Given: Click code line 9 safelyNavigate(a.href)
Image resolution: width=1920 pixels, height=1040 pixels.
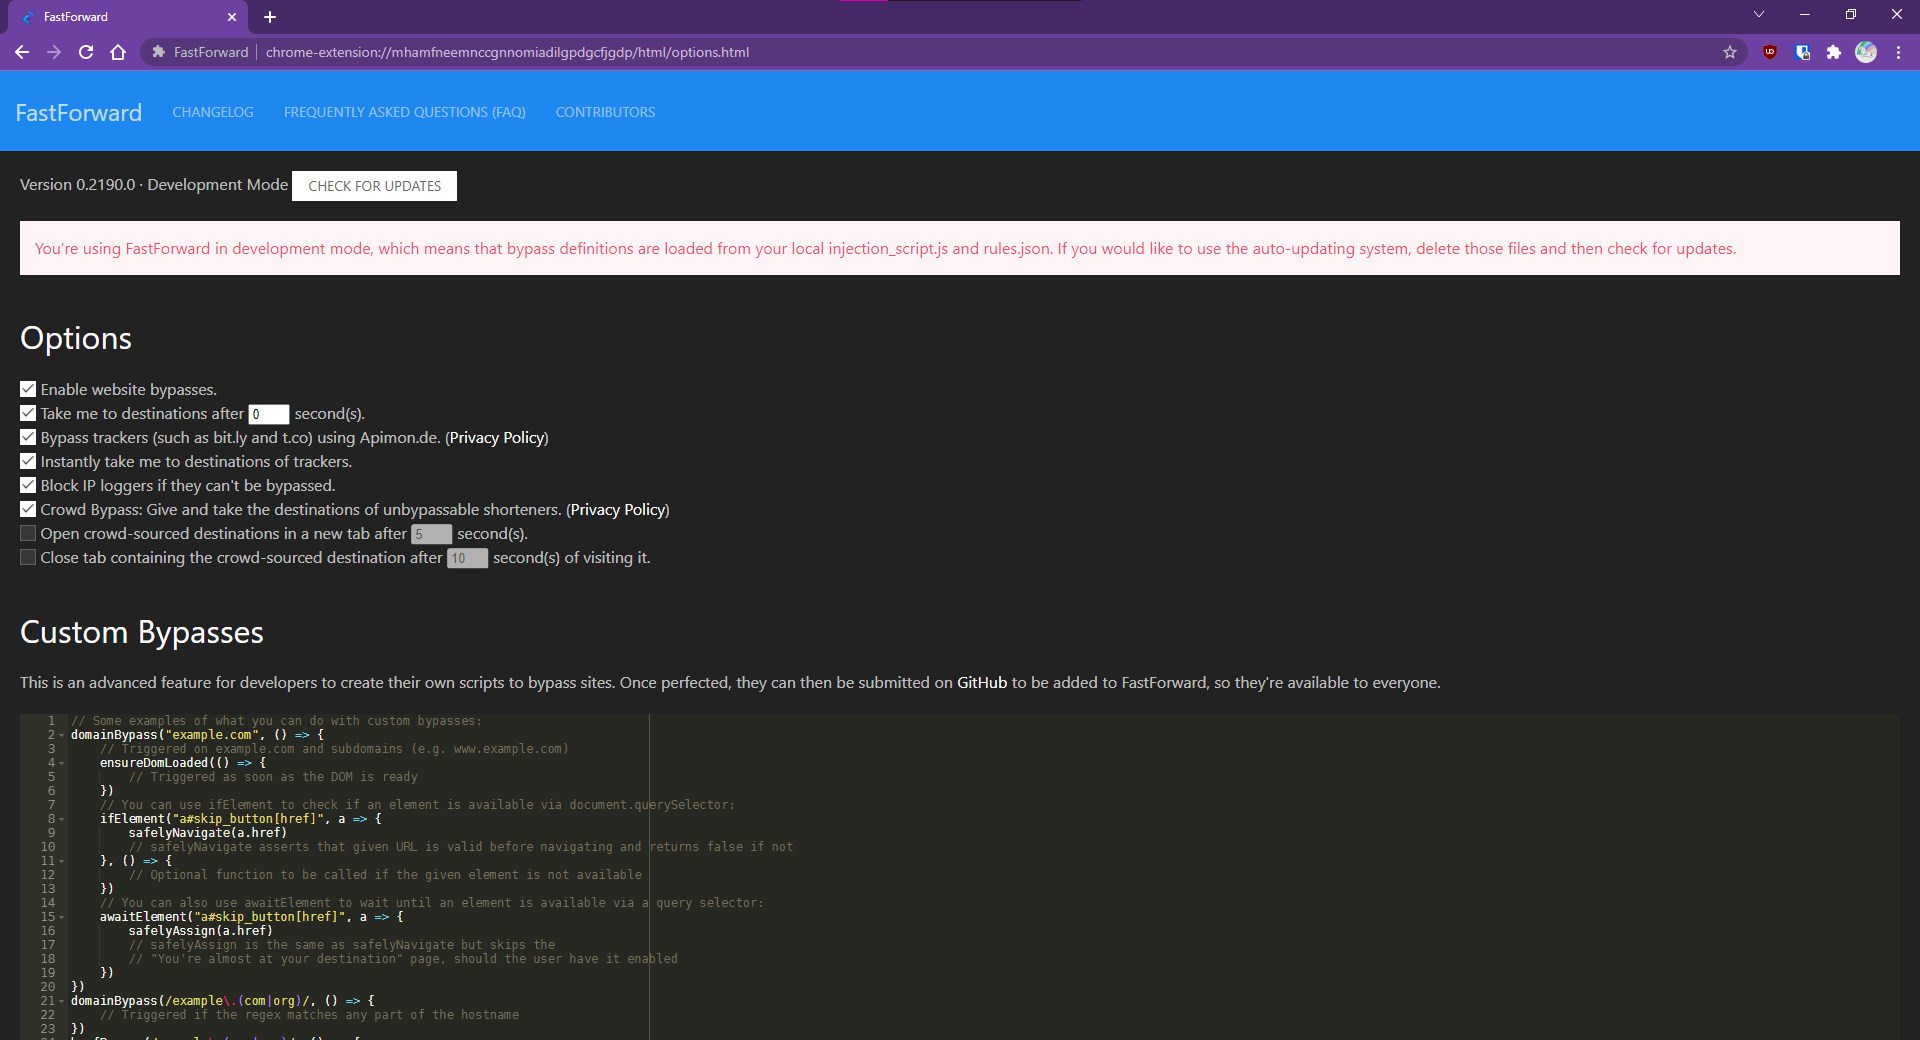Looking at the screenshot, I should coord(207,833).
